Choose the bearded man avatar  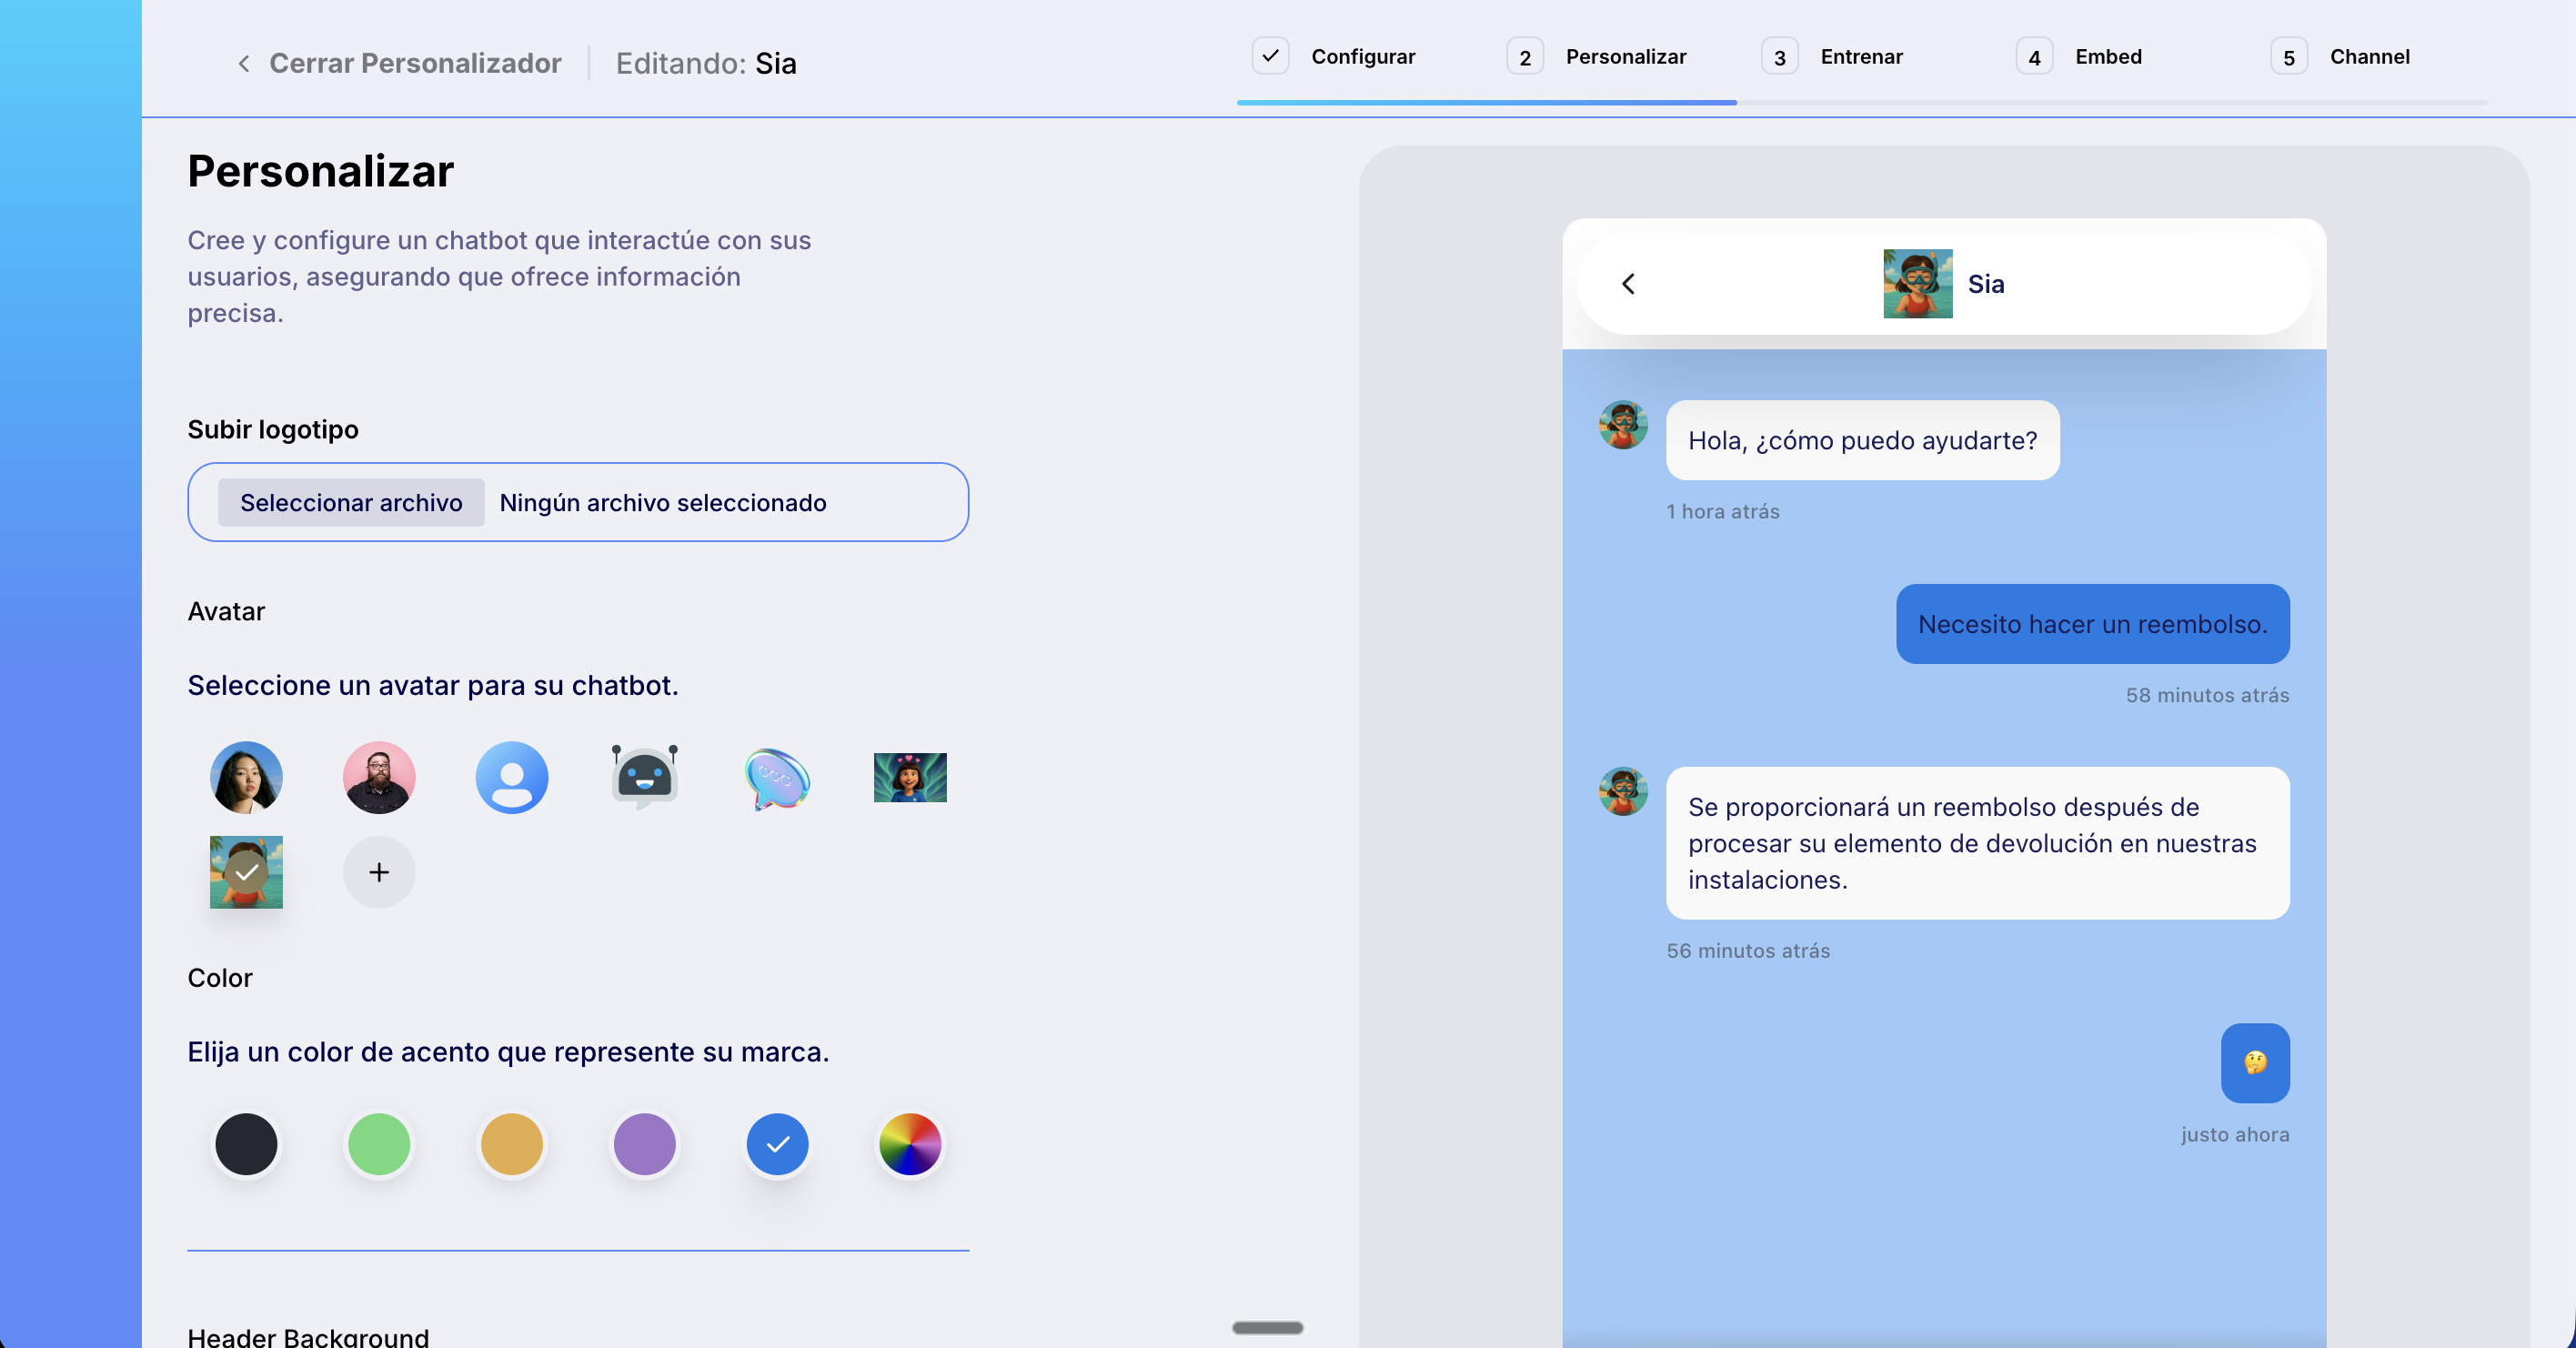(379, 777)
